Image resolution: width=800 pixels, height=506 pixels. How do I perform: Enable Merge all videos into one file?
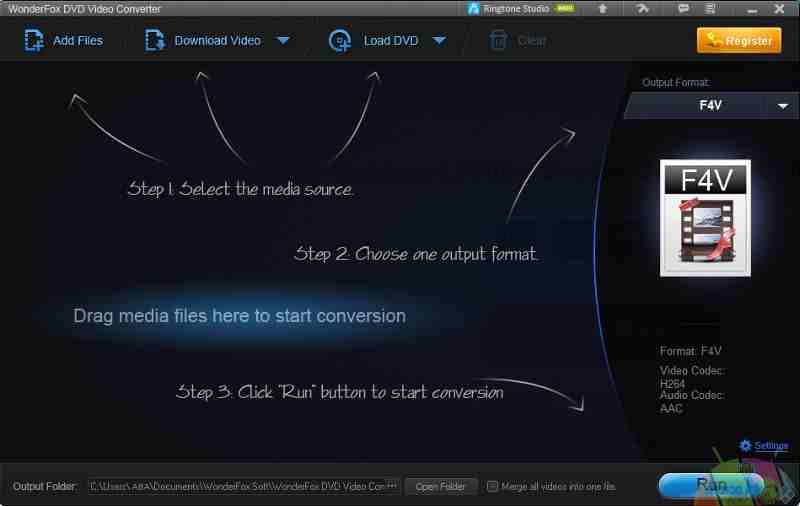(492, 487)
